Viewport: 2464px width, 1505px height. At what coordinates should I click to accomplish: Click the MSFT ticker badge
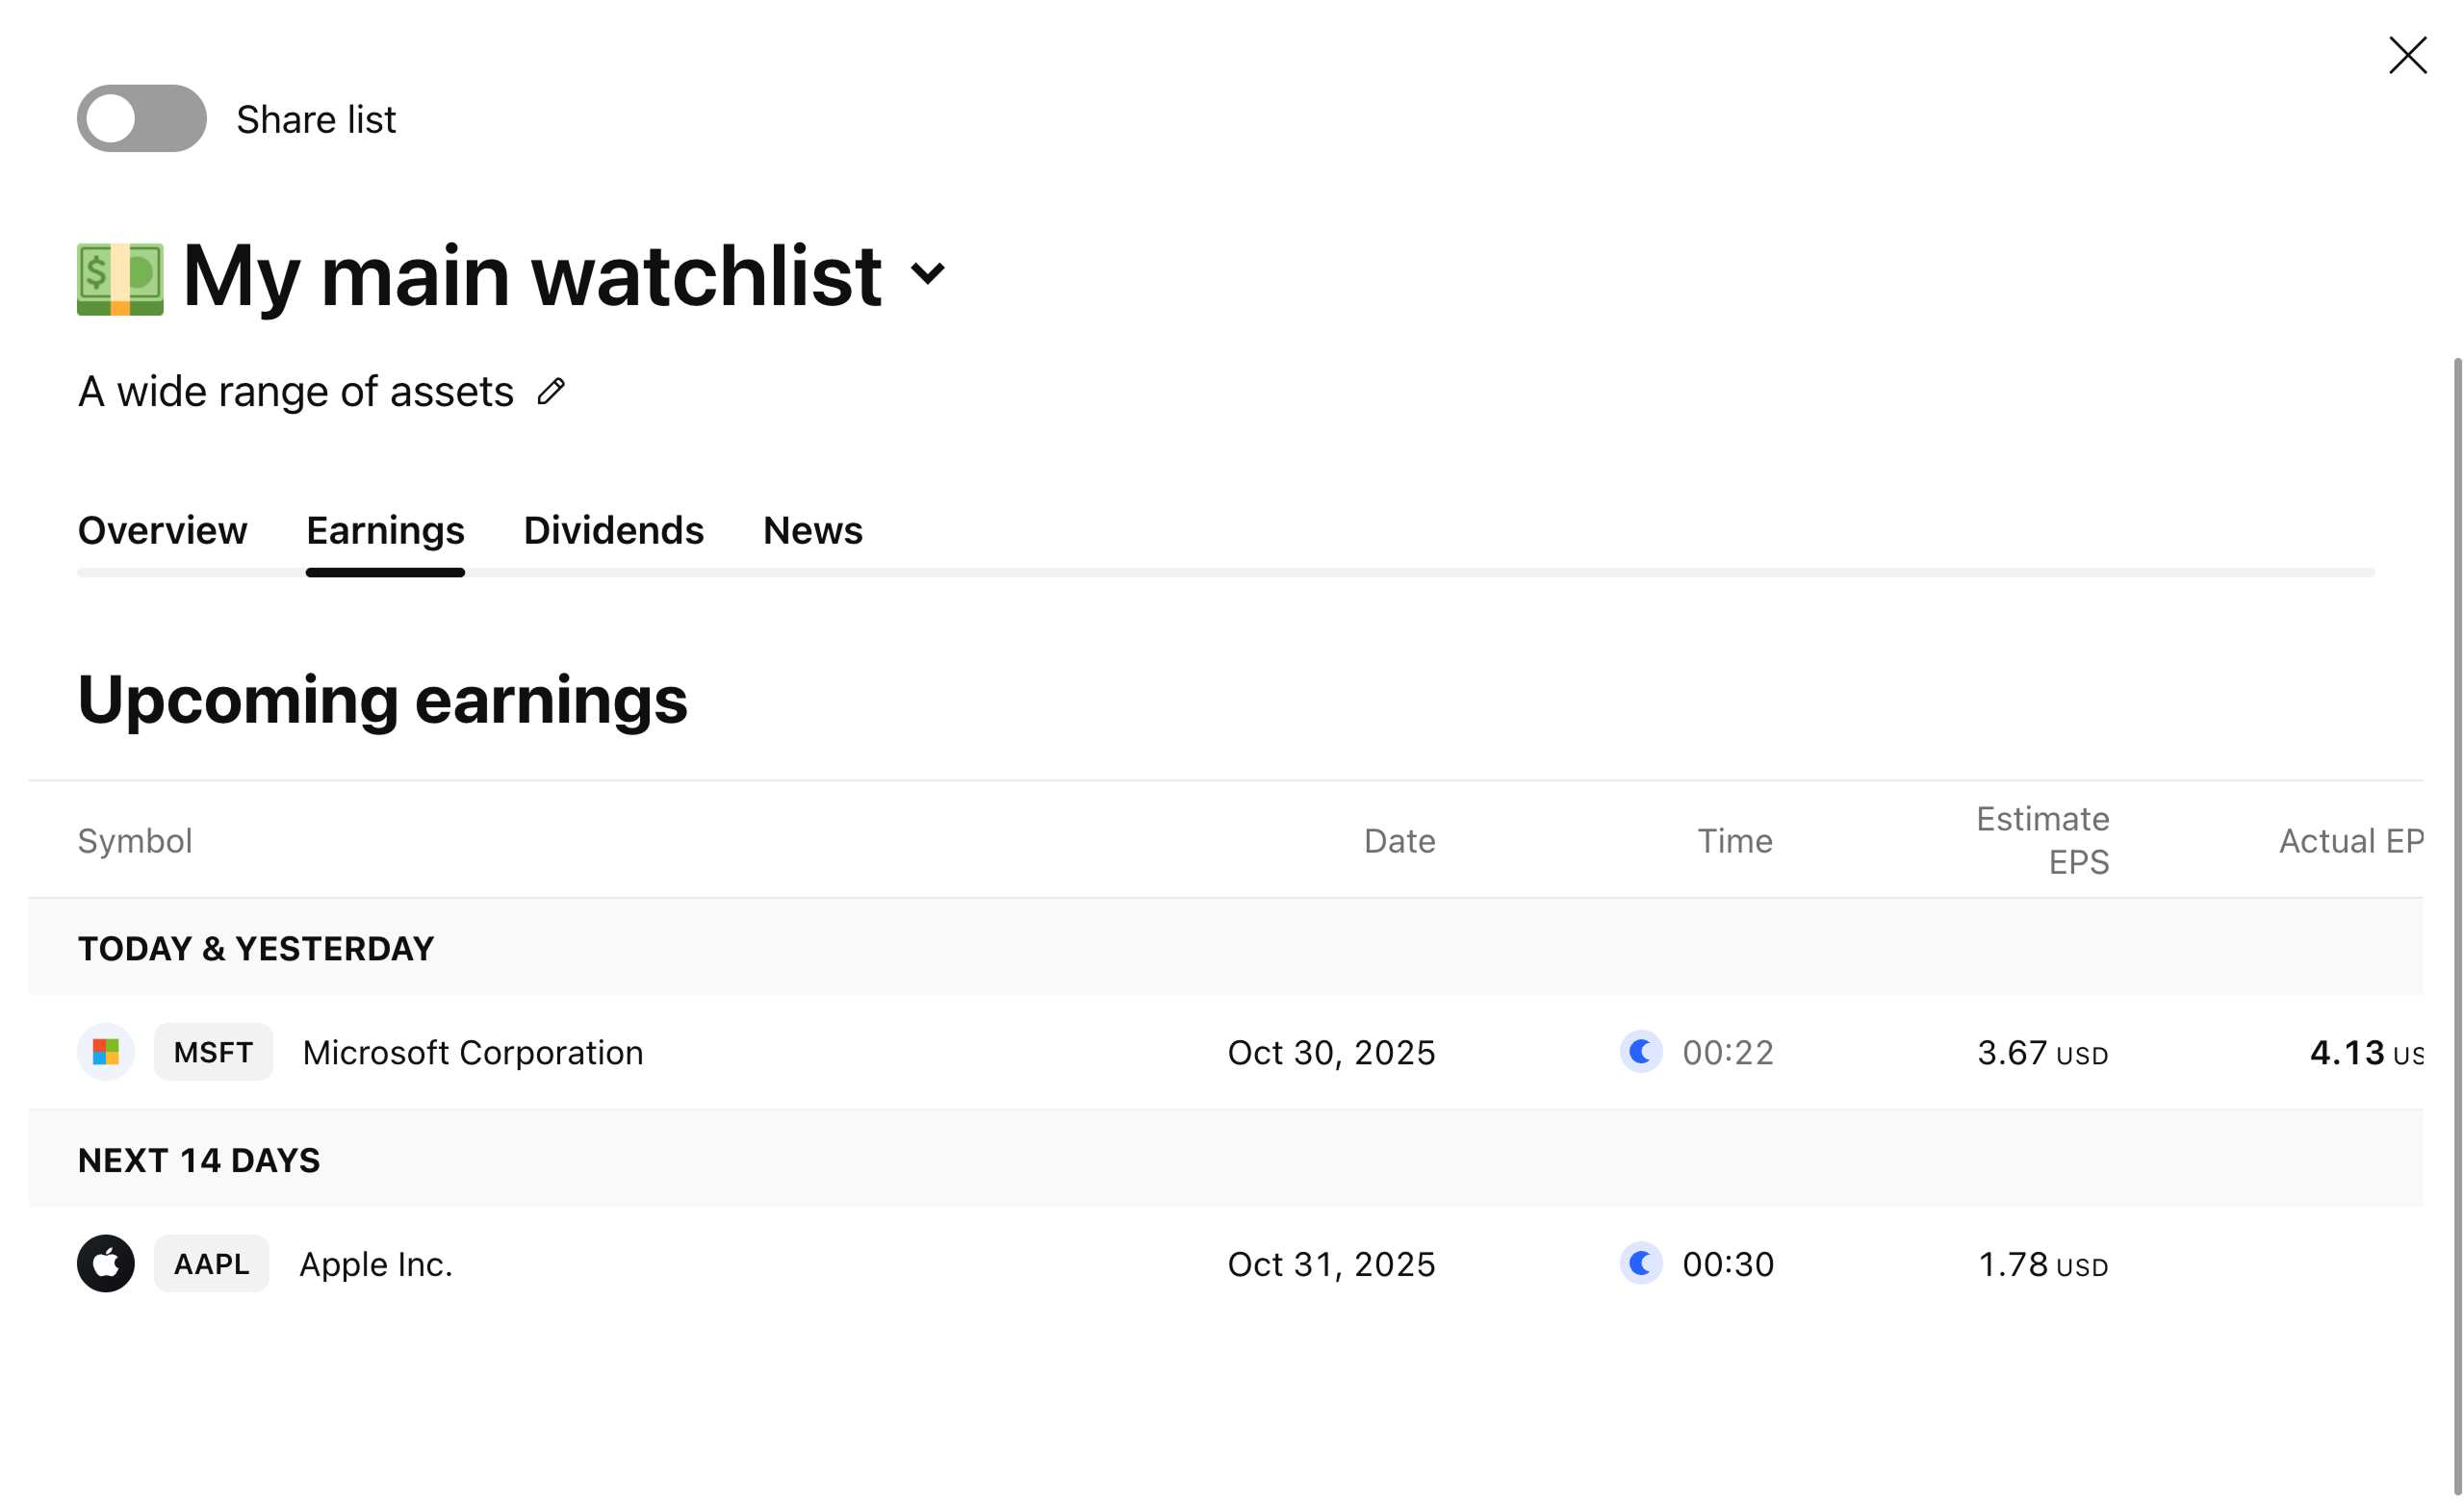213,1052
